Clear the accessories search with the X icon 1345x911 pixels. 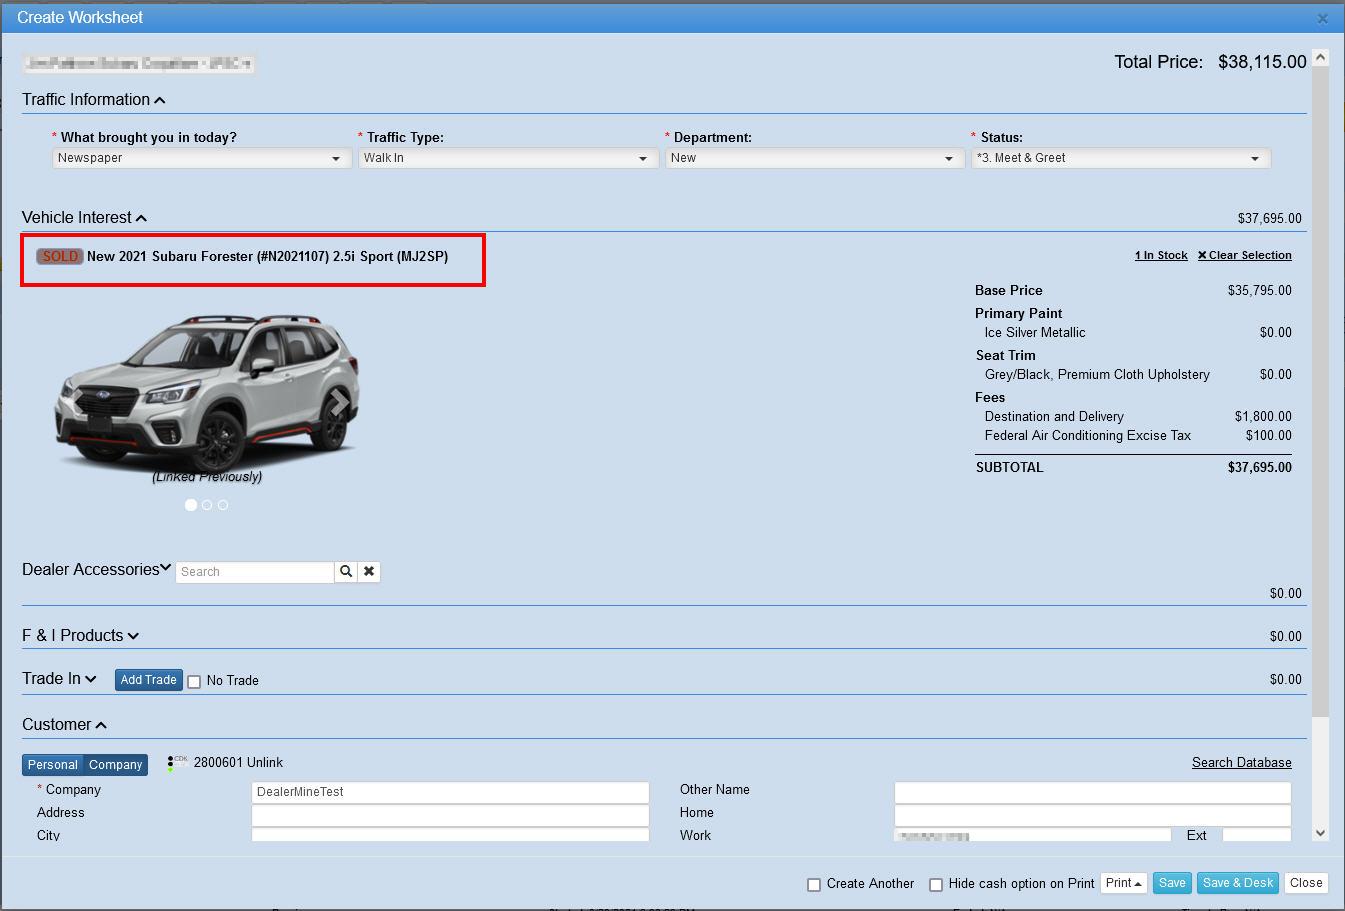(369, 571)
